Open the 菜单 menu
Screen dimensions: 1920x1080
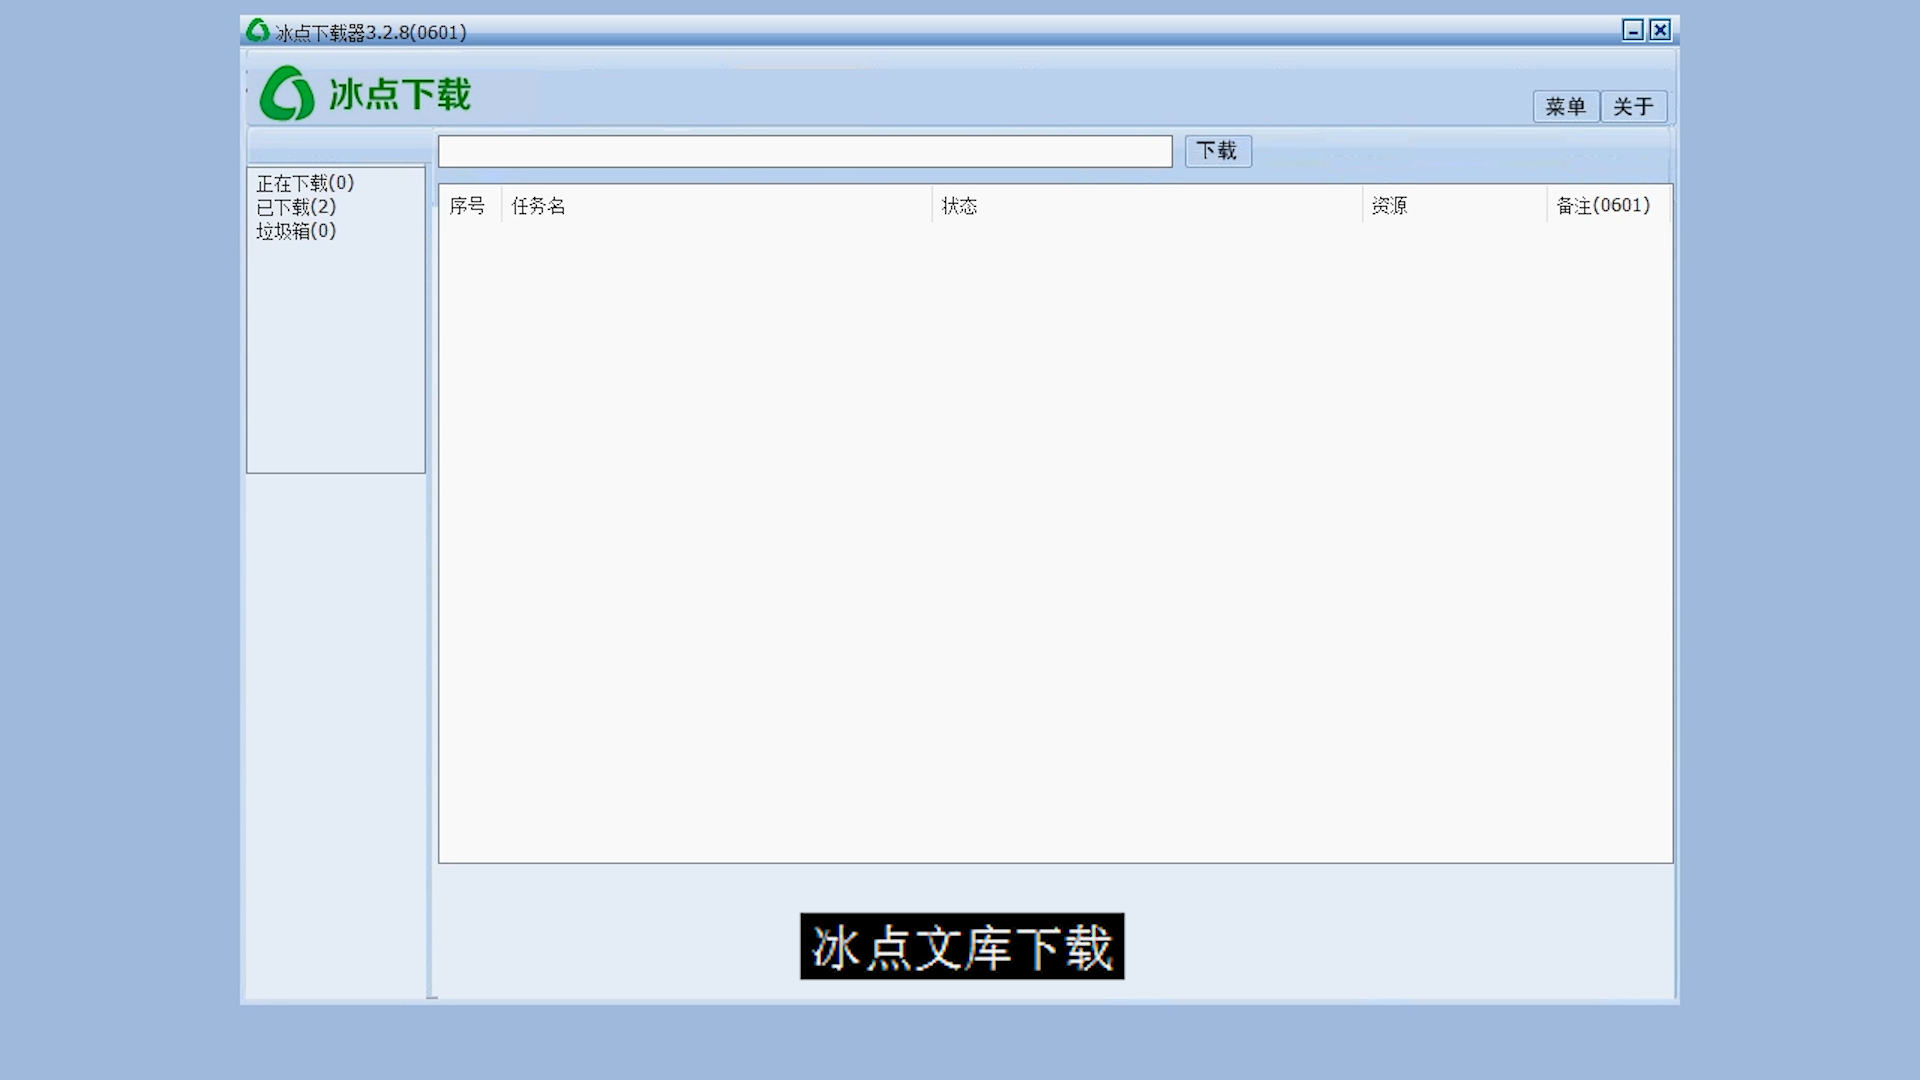click(x=1565, y=106)
